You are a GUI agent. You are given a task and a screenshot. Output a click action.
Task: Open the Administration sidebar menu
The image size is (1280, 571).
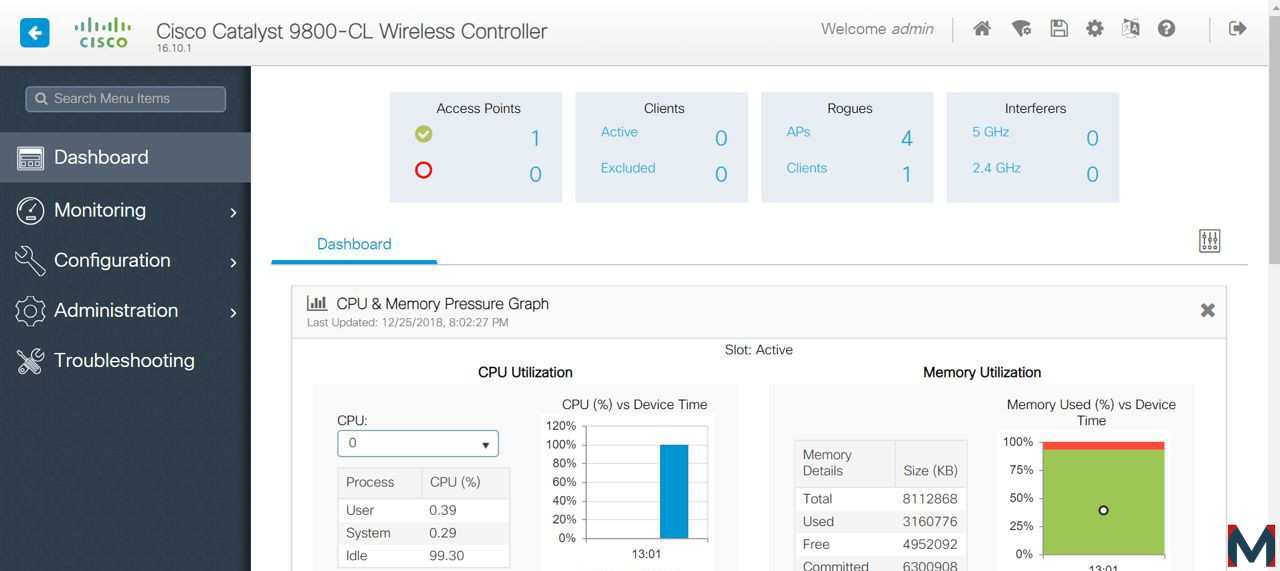[125, 310]
